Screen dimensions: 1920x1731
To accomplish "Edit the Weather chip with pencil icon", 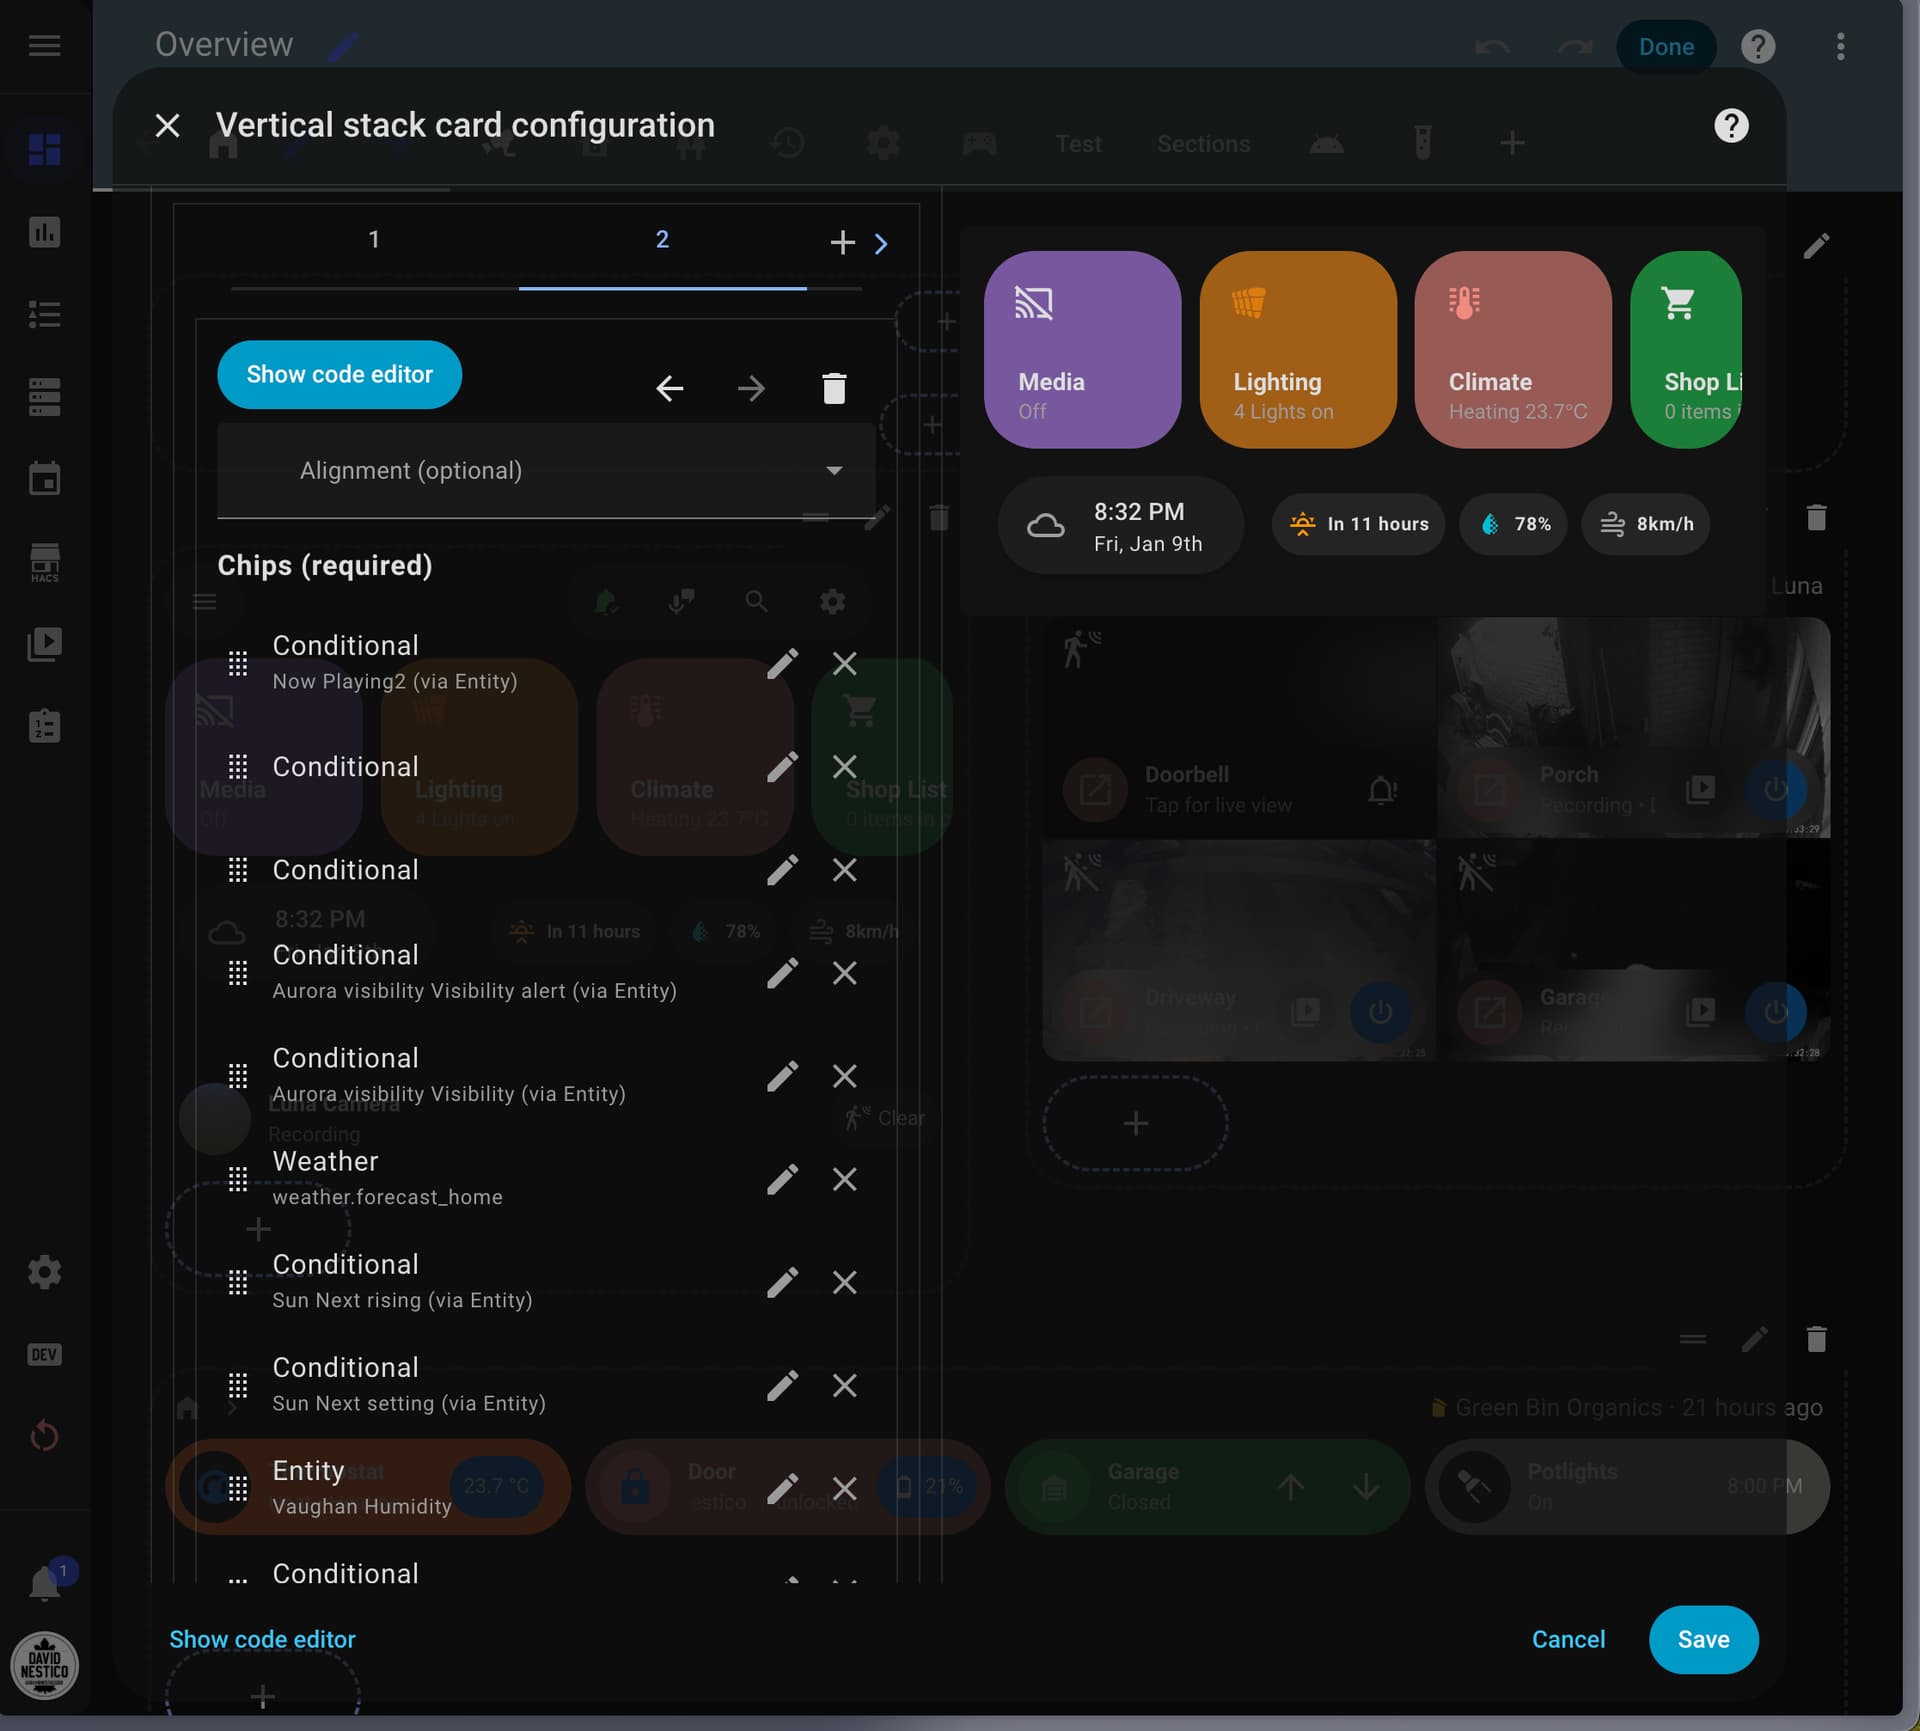I will tap(782, 1179).
